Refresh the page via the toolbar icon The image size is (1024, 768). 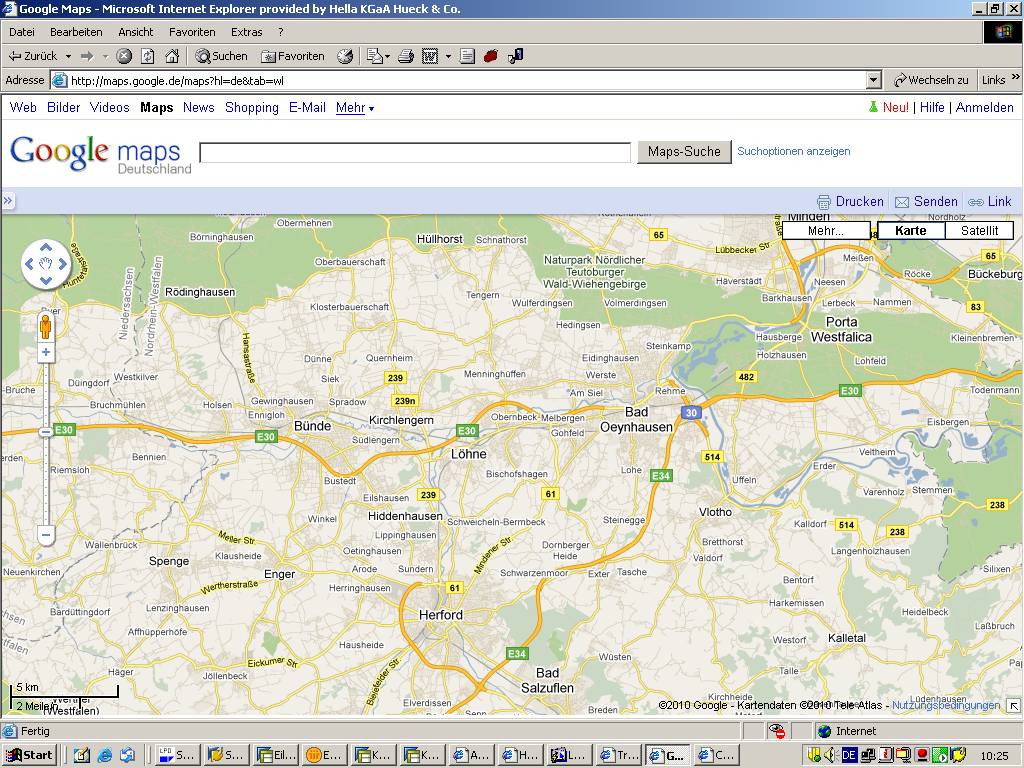[148, 56]
